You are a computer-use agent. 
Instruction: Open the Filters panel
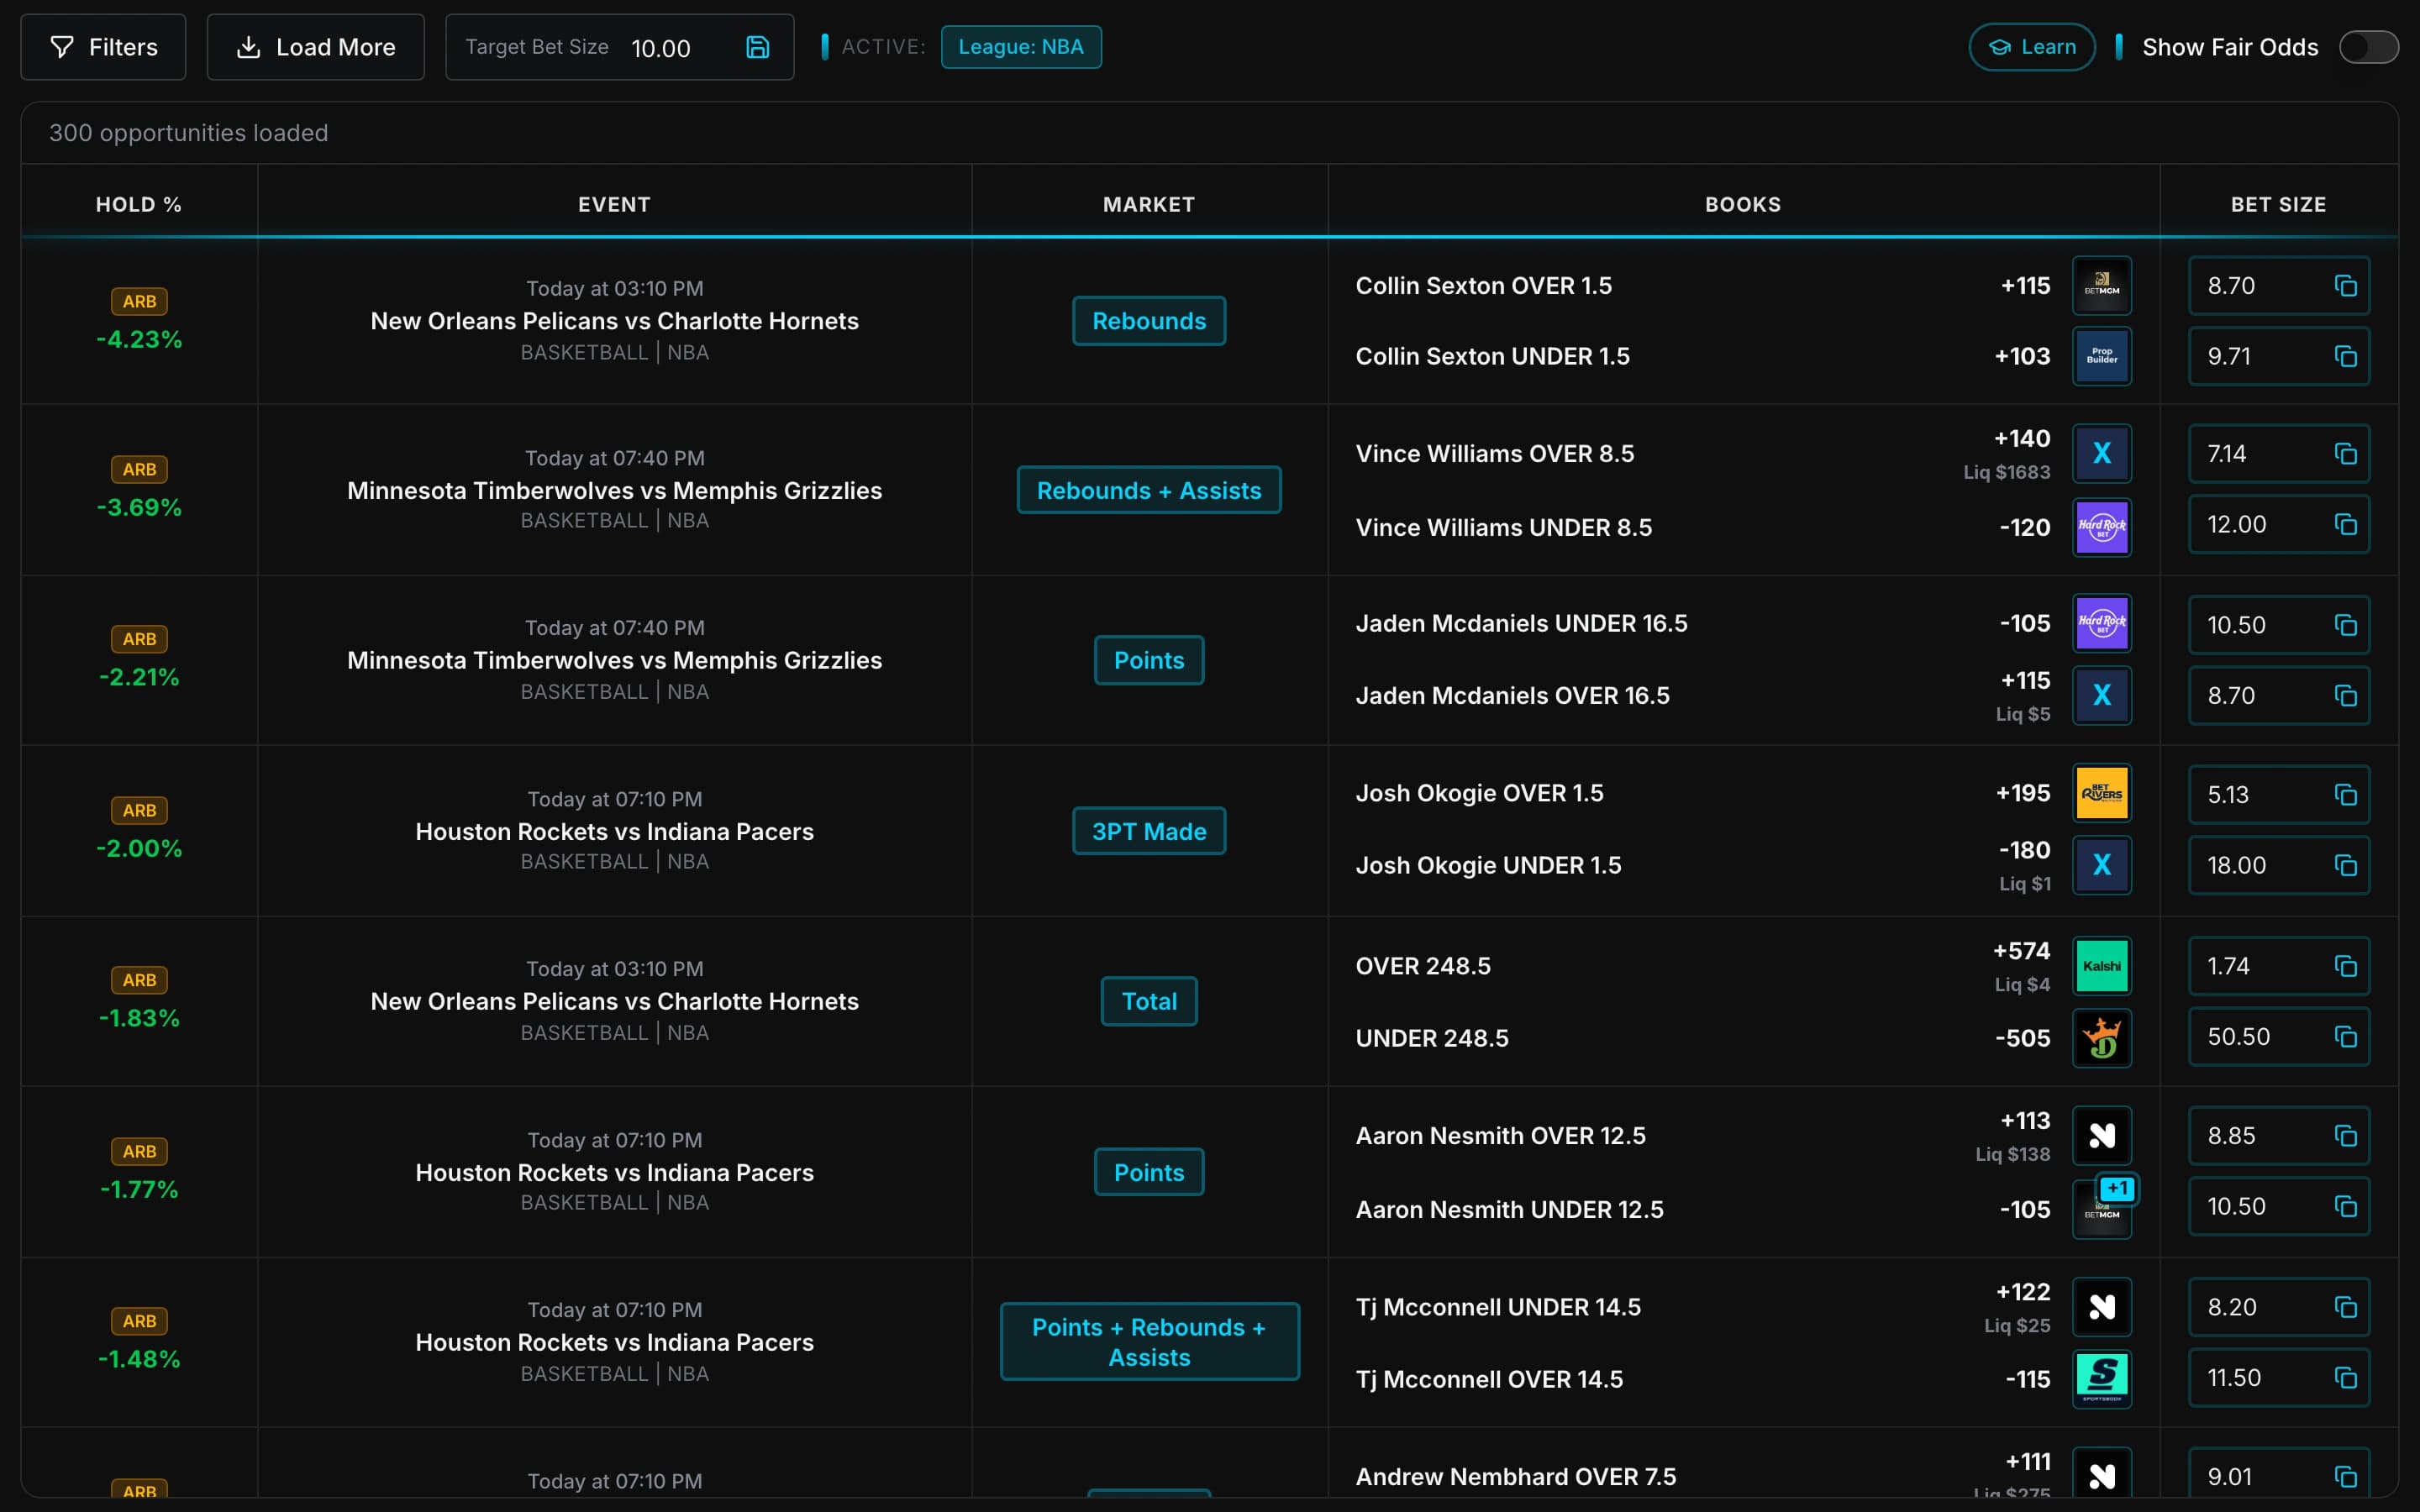[x=103, y=47]
